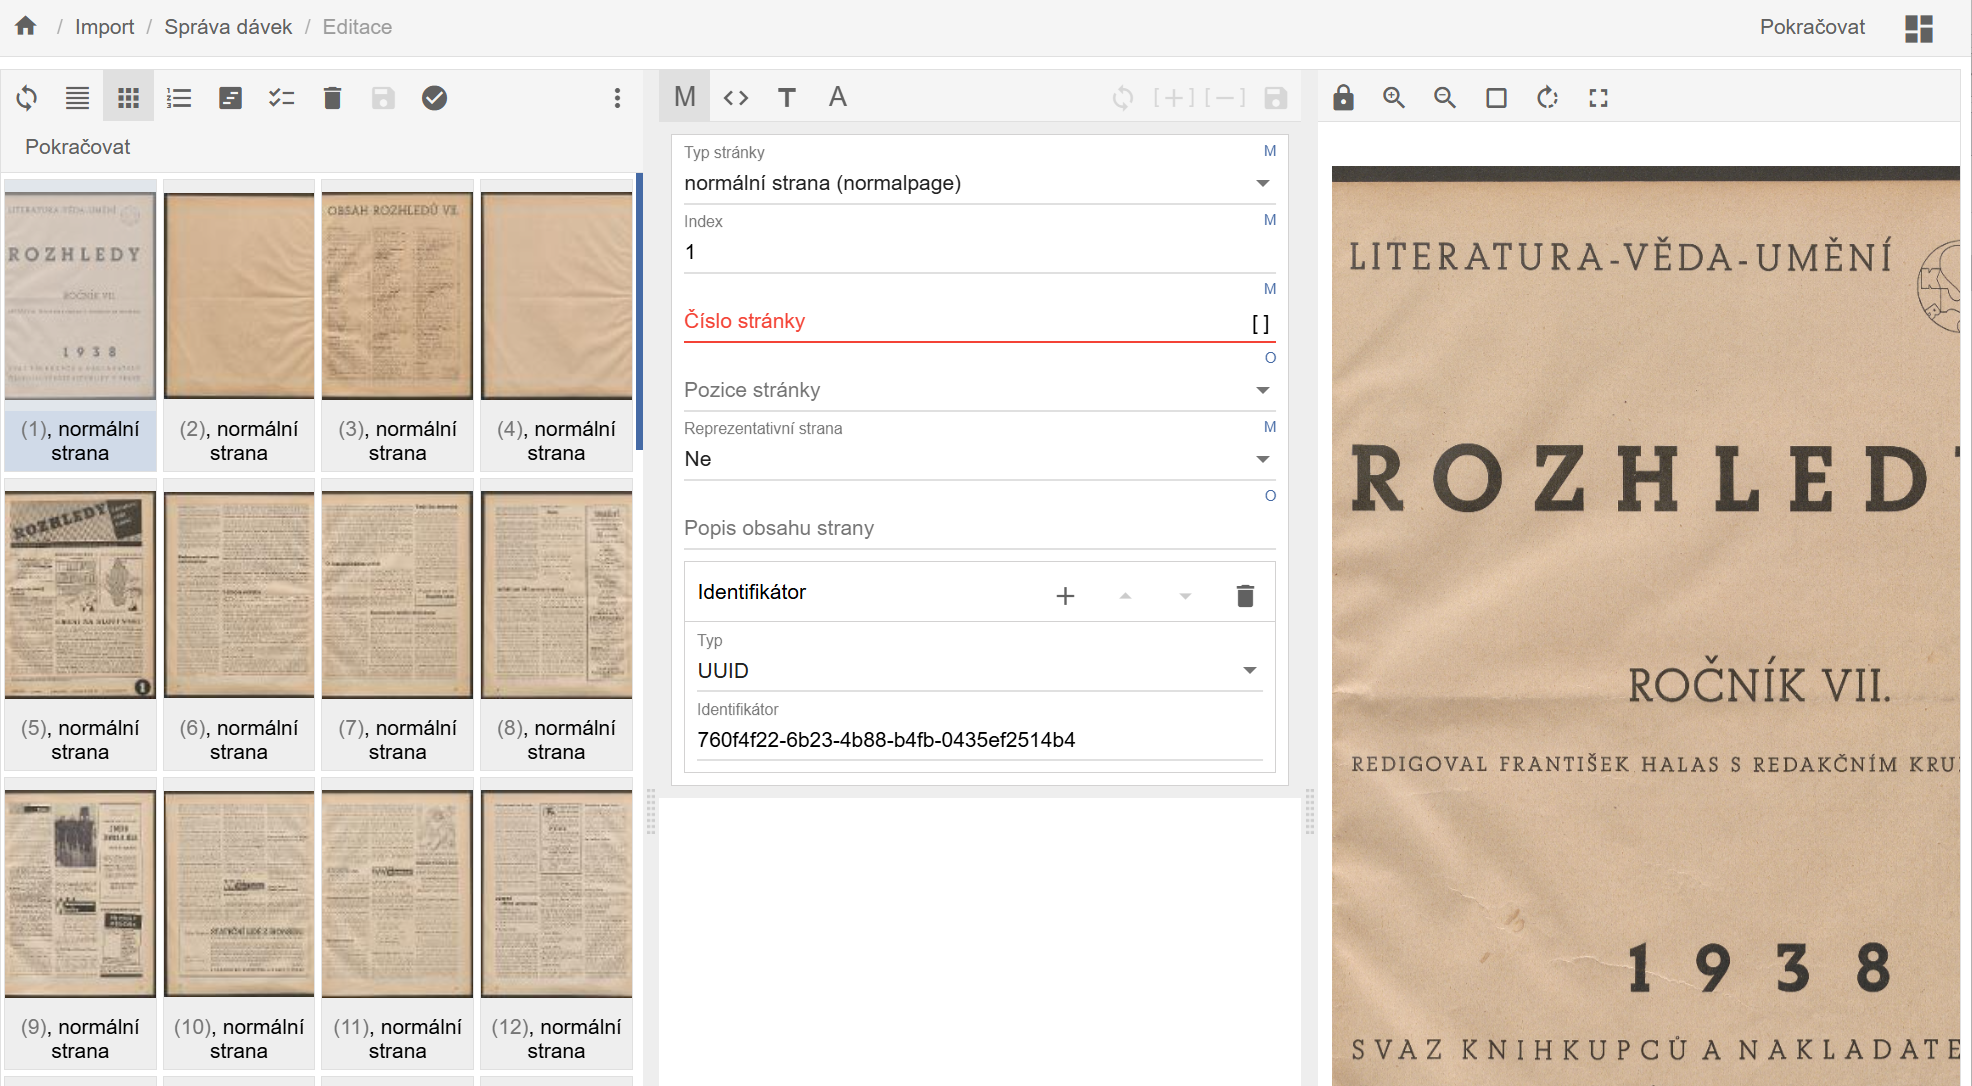Switch to the M metadata editor tab
This screenshot has width=1972, height=1086.
click(x=685, y=97)
